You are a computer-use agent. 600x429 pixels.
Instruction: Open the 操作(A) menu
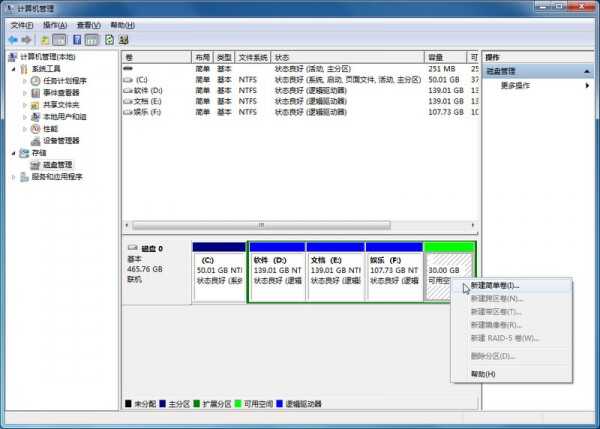pos(55,24)
